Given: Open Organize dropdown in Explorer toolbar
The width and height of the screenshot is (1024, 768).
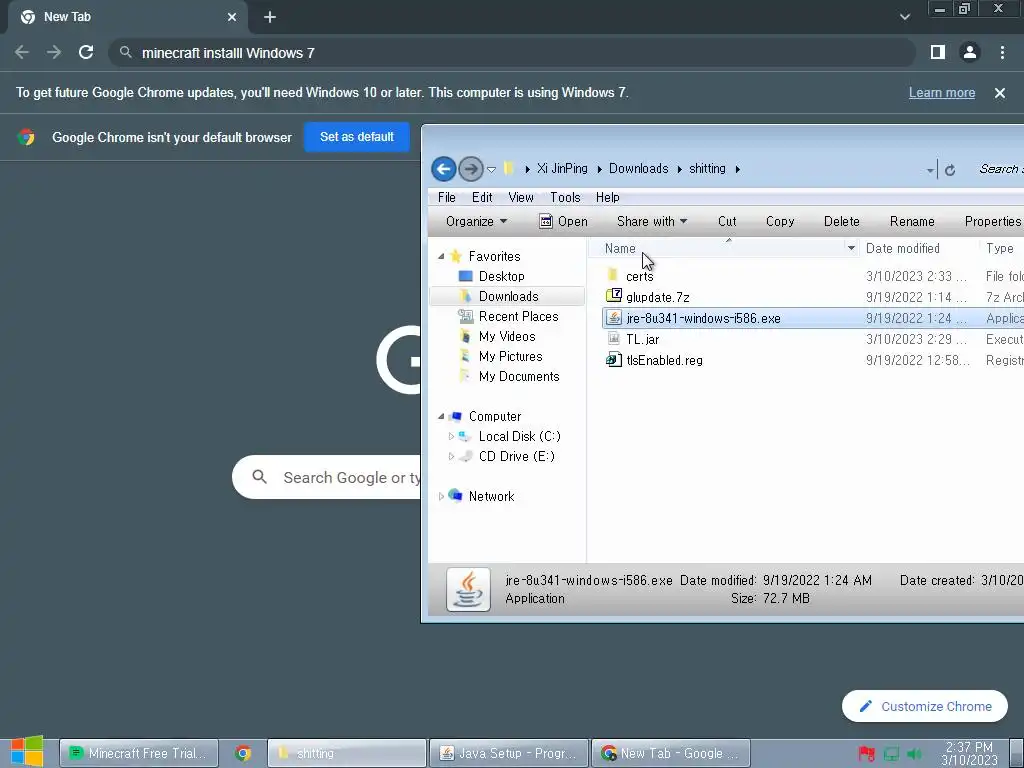Looking at the screenshot, I should coord(476,221).
